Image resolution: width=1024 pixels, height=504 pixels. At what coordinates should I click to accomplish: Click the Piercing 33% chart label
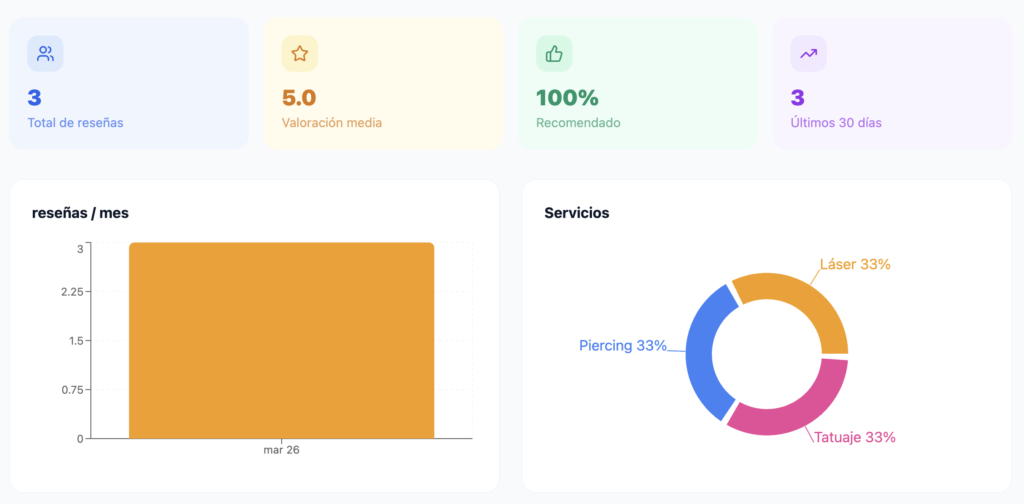622,346
